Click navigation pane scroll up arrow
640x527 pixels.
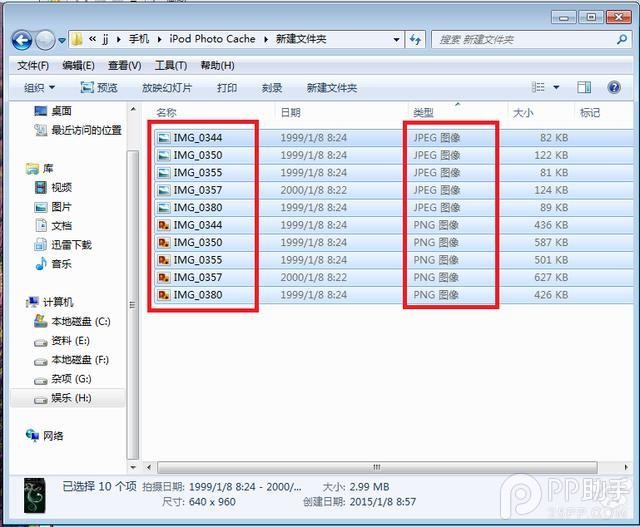(133, 109)
